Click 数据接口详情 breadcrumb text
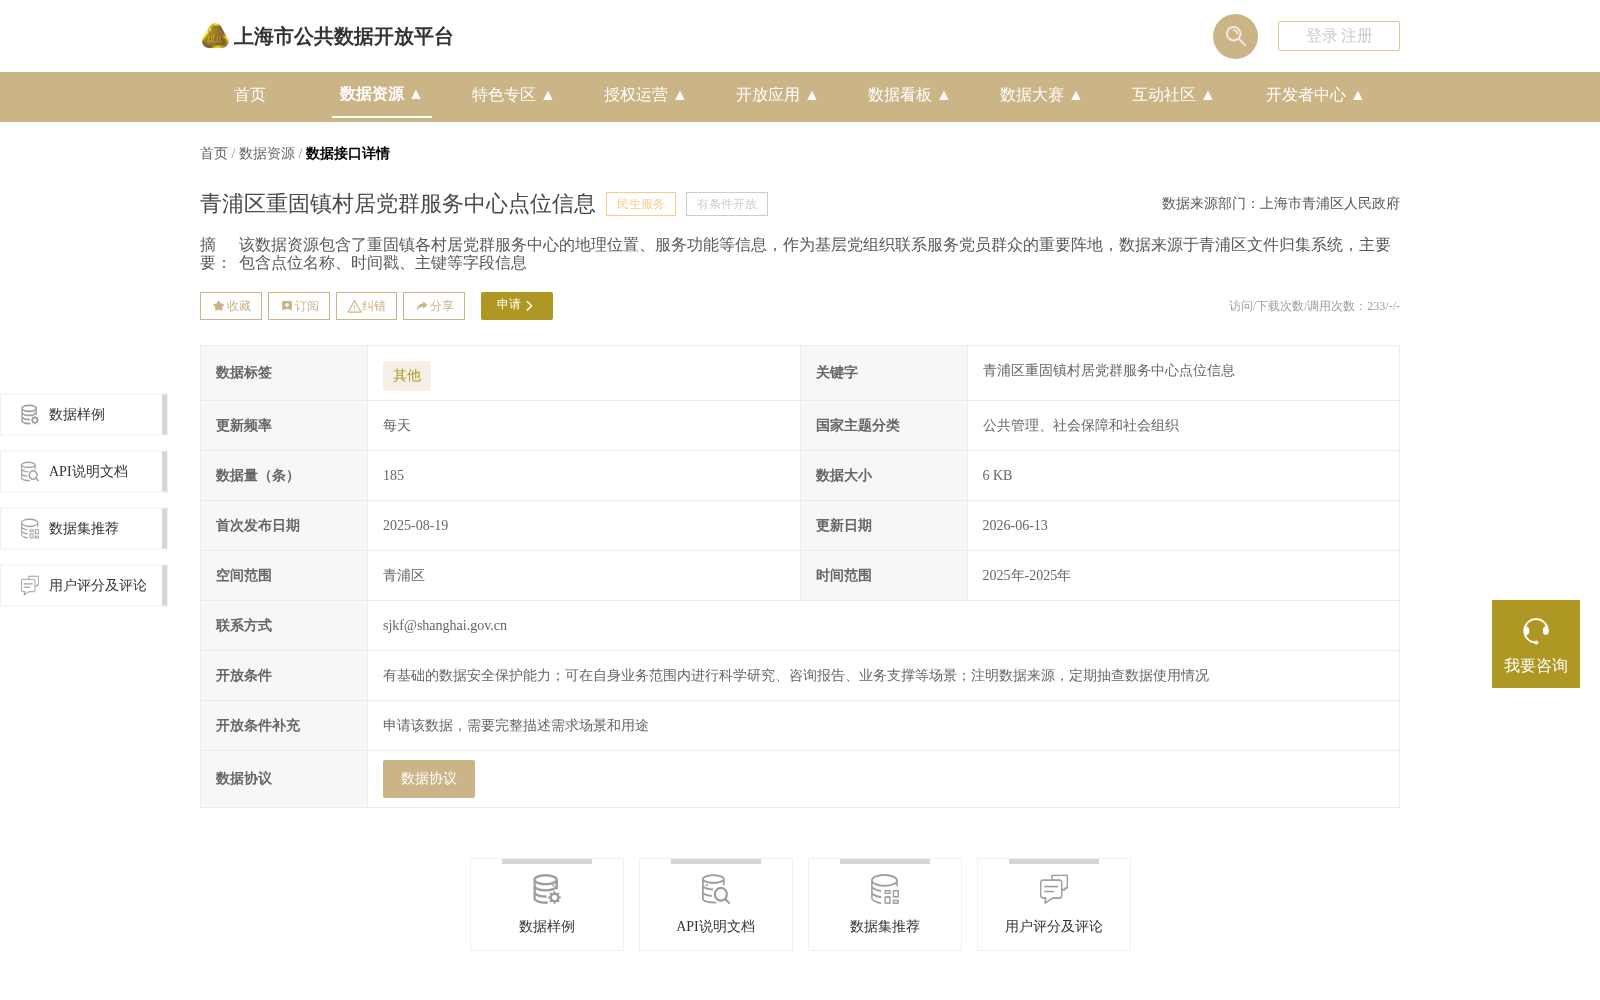Viewport: 1600px width, 1000px height. pos(348,154)
